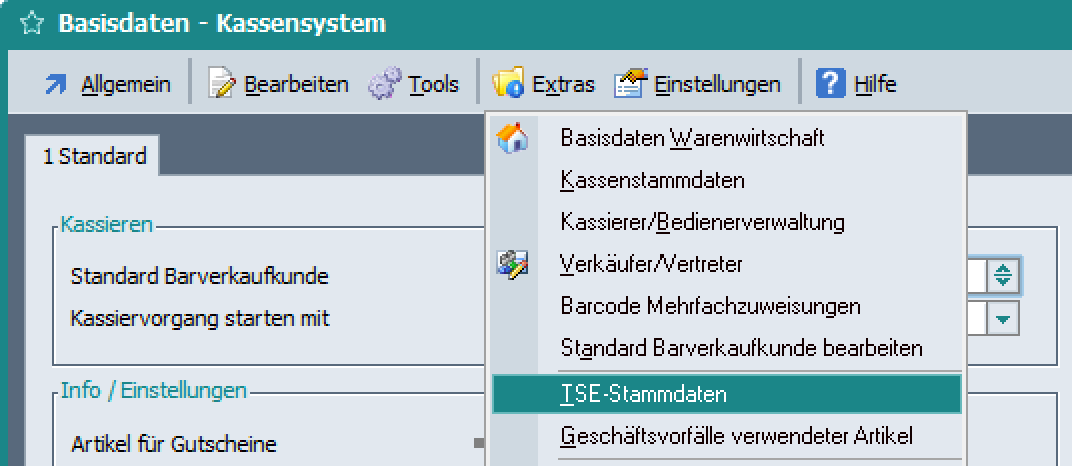Click the house icon in the Extras menu
Viewport: 1072px width, 466px height.
coord(512,138)
